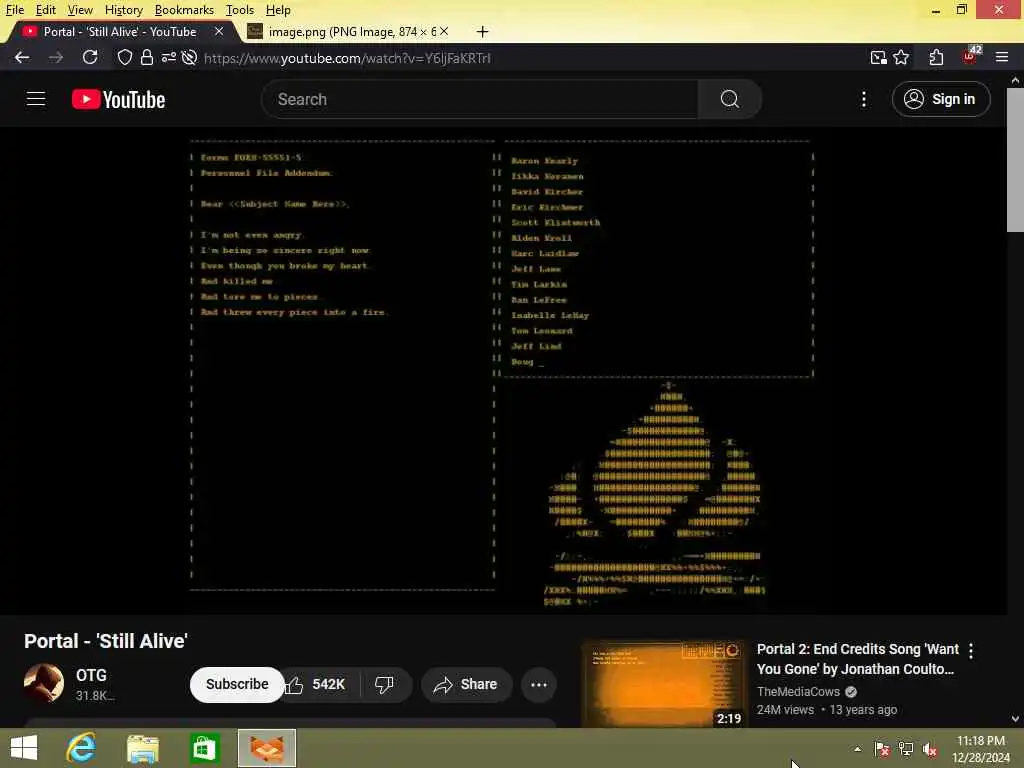Open a new browser tab with plus
Image resolution: width=1024 pixels, height=768 pixels.
tap(483, 31)
